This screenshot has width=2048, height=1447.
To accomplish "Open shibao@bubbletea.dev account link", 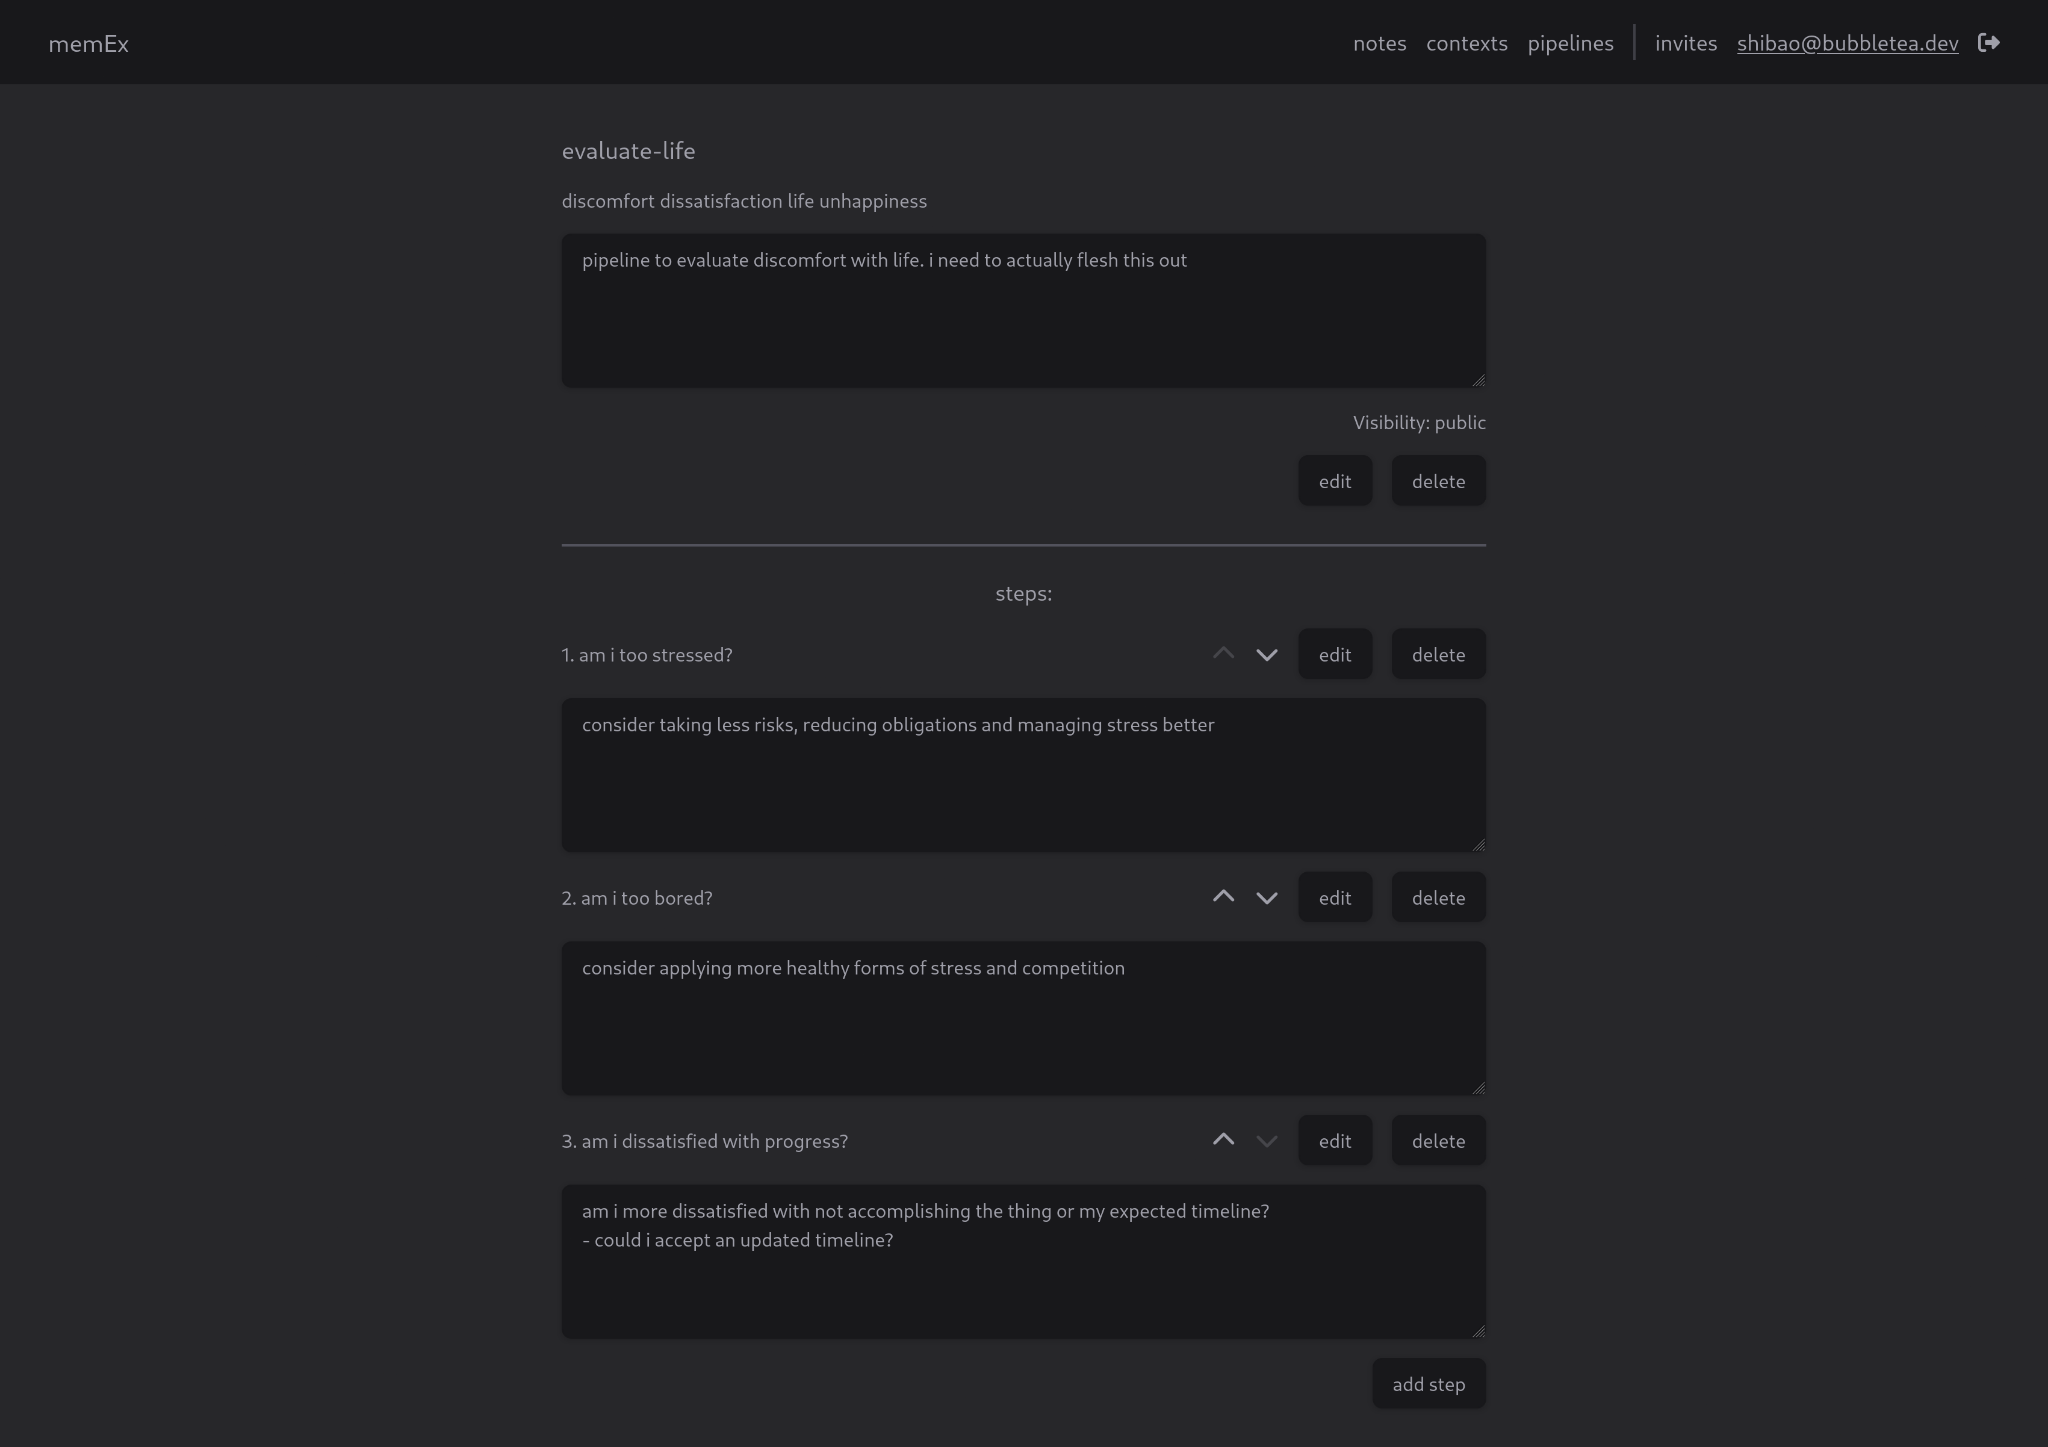I will (x=1847, y=43).
